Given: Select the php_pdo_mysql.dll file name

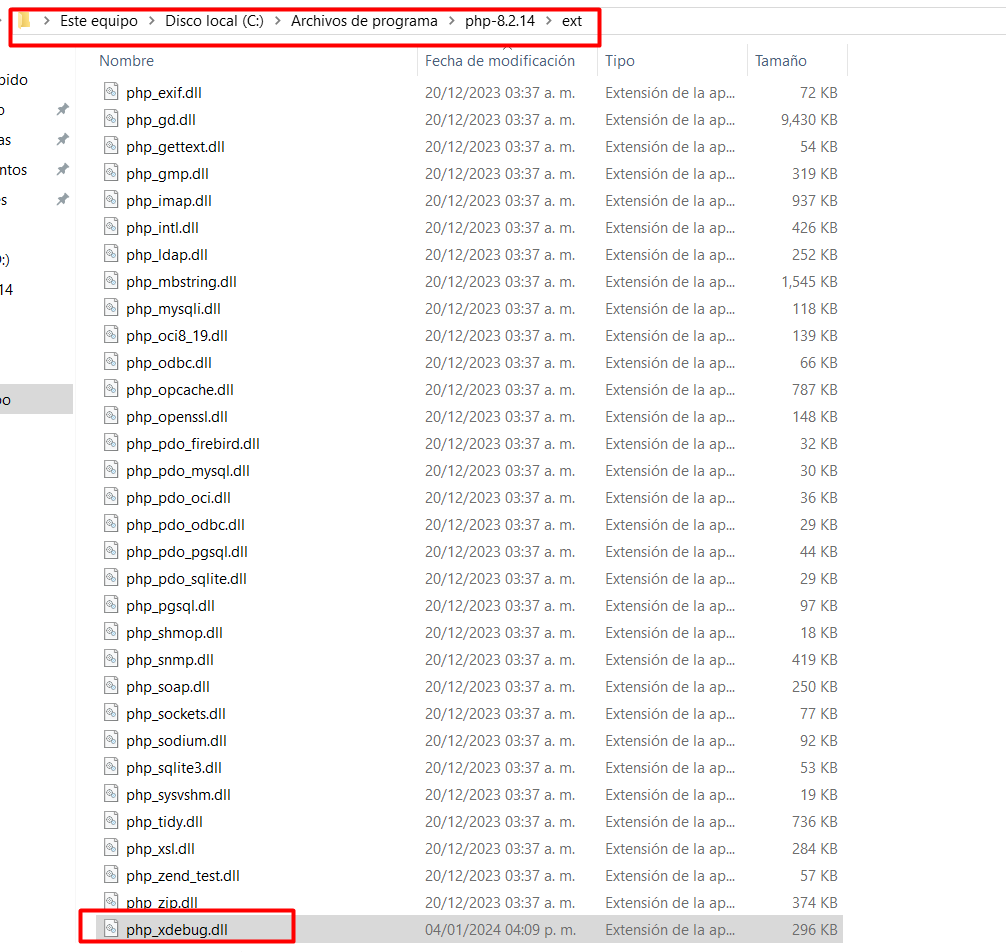Looking at the screenshot, I should coord(188,470).
